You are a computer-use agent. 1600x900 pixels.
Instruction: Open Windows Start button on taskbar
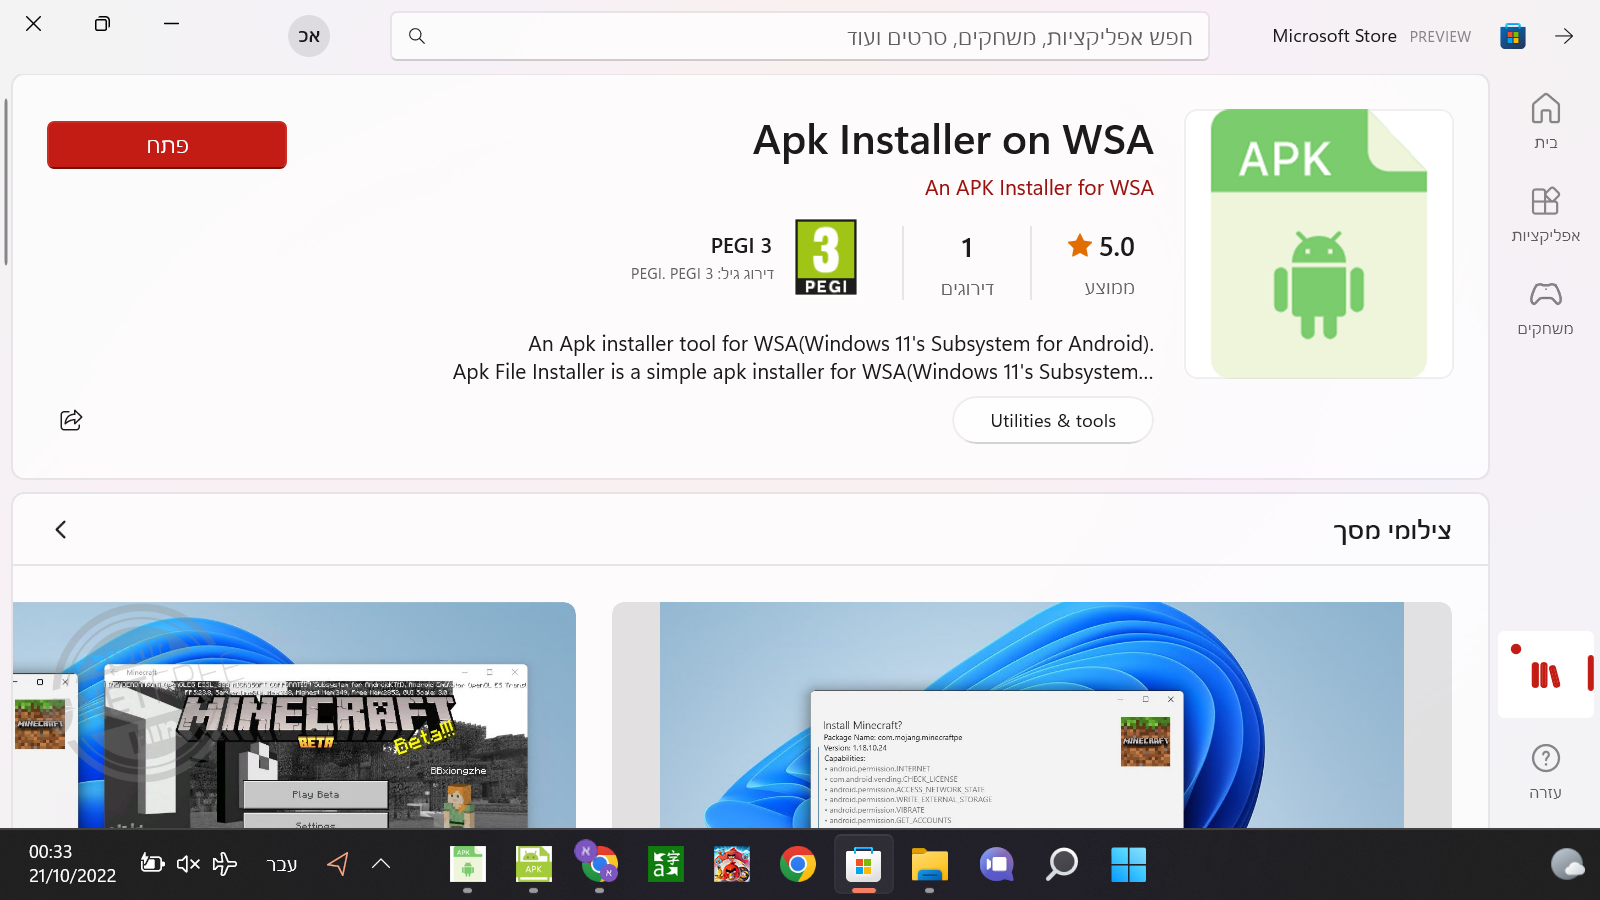pyautogui.click(x=1129, y=865)
